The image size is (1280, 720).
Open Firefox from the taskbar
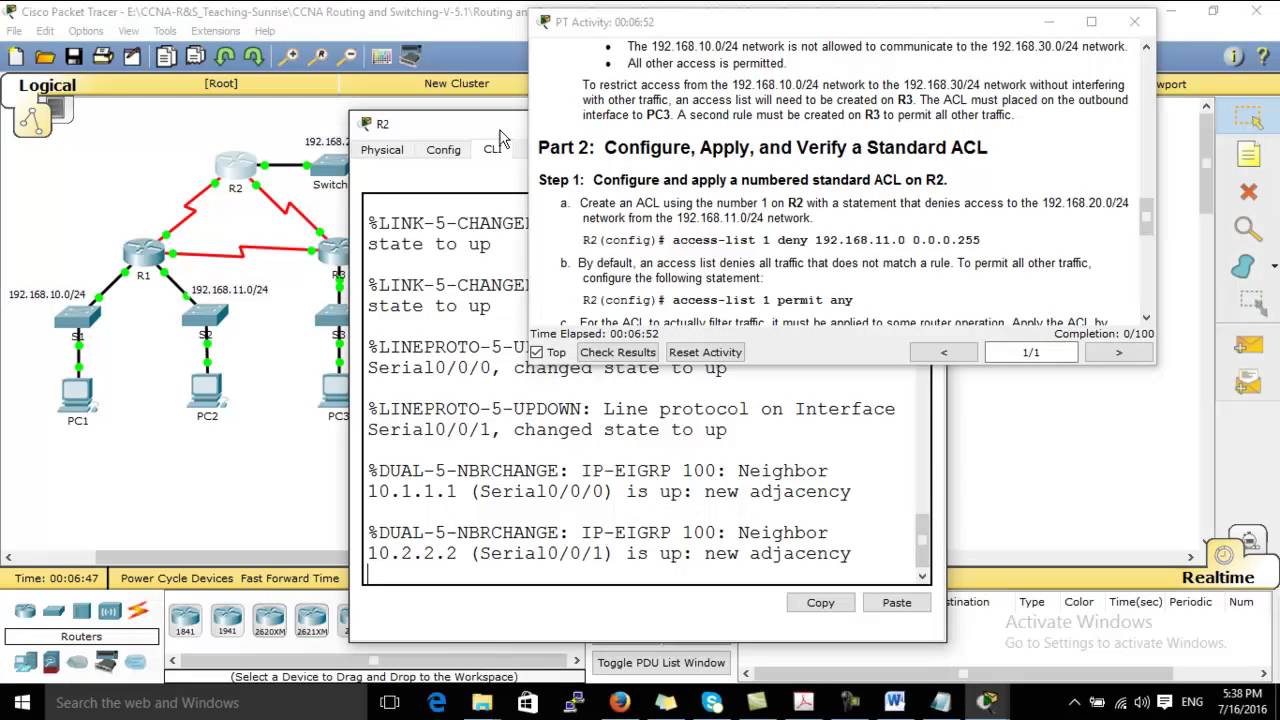[x=619, y=702]
